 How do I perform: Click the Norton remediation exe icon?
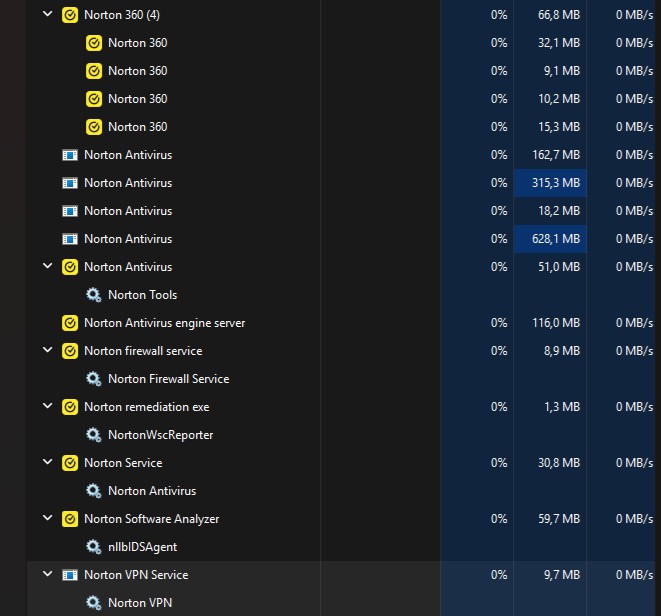point(70,407)
